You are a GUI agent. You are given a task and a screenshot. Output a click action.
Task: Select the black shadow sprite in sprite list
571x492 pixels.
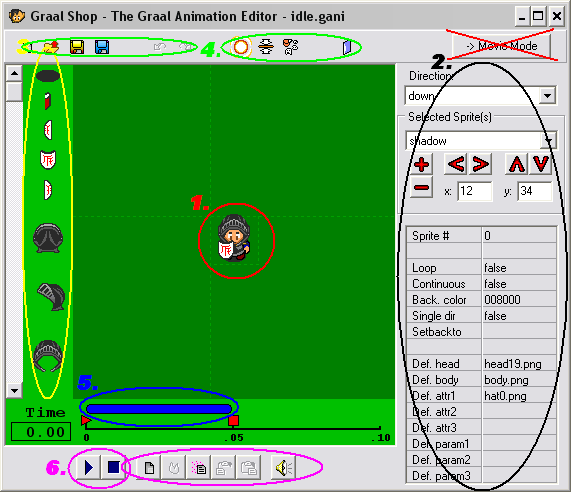click(x=48, y=76)
